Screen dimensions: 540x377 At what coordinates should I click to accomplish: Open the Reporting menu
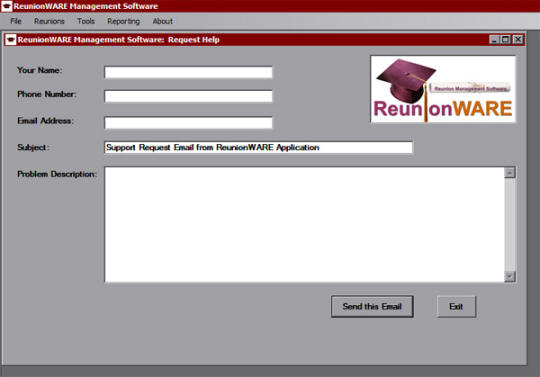[x=124, y=21]
